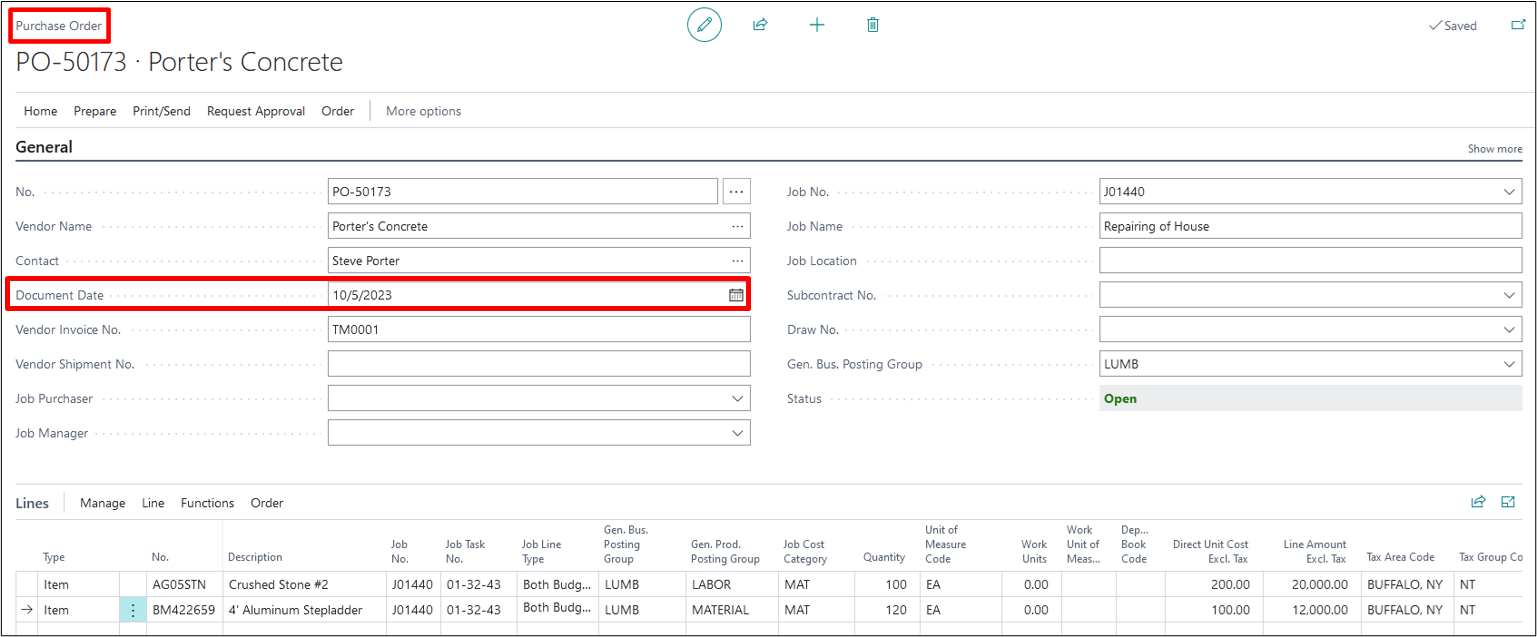Open the Subcontract No. dropdown

[x=1508, y=296]
